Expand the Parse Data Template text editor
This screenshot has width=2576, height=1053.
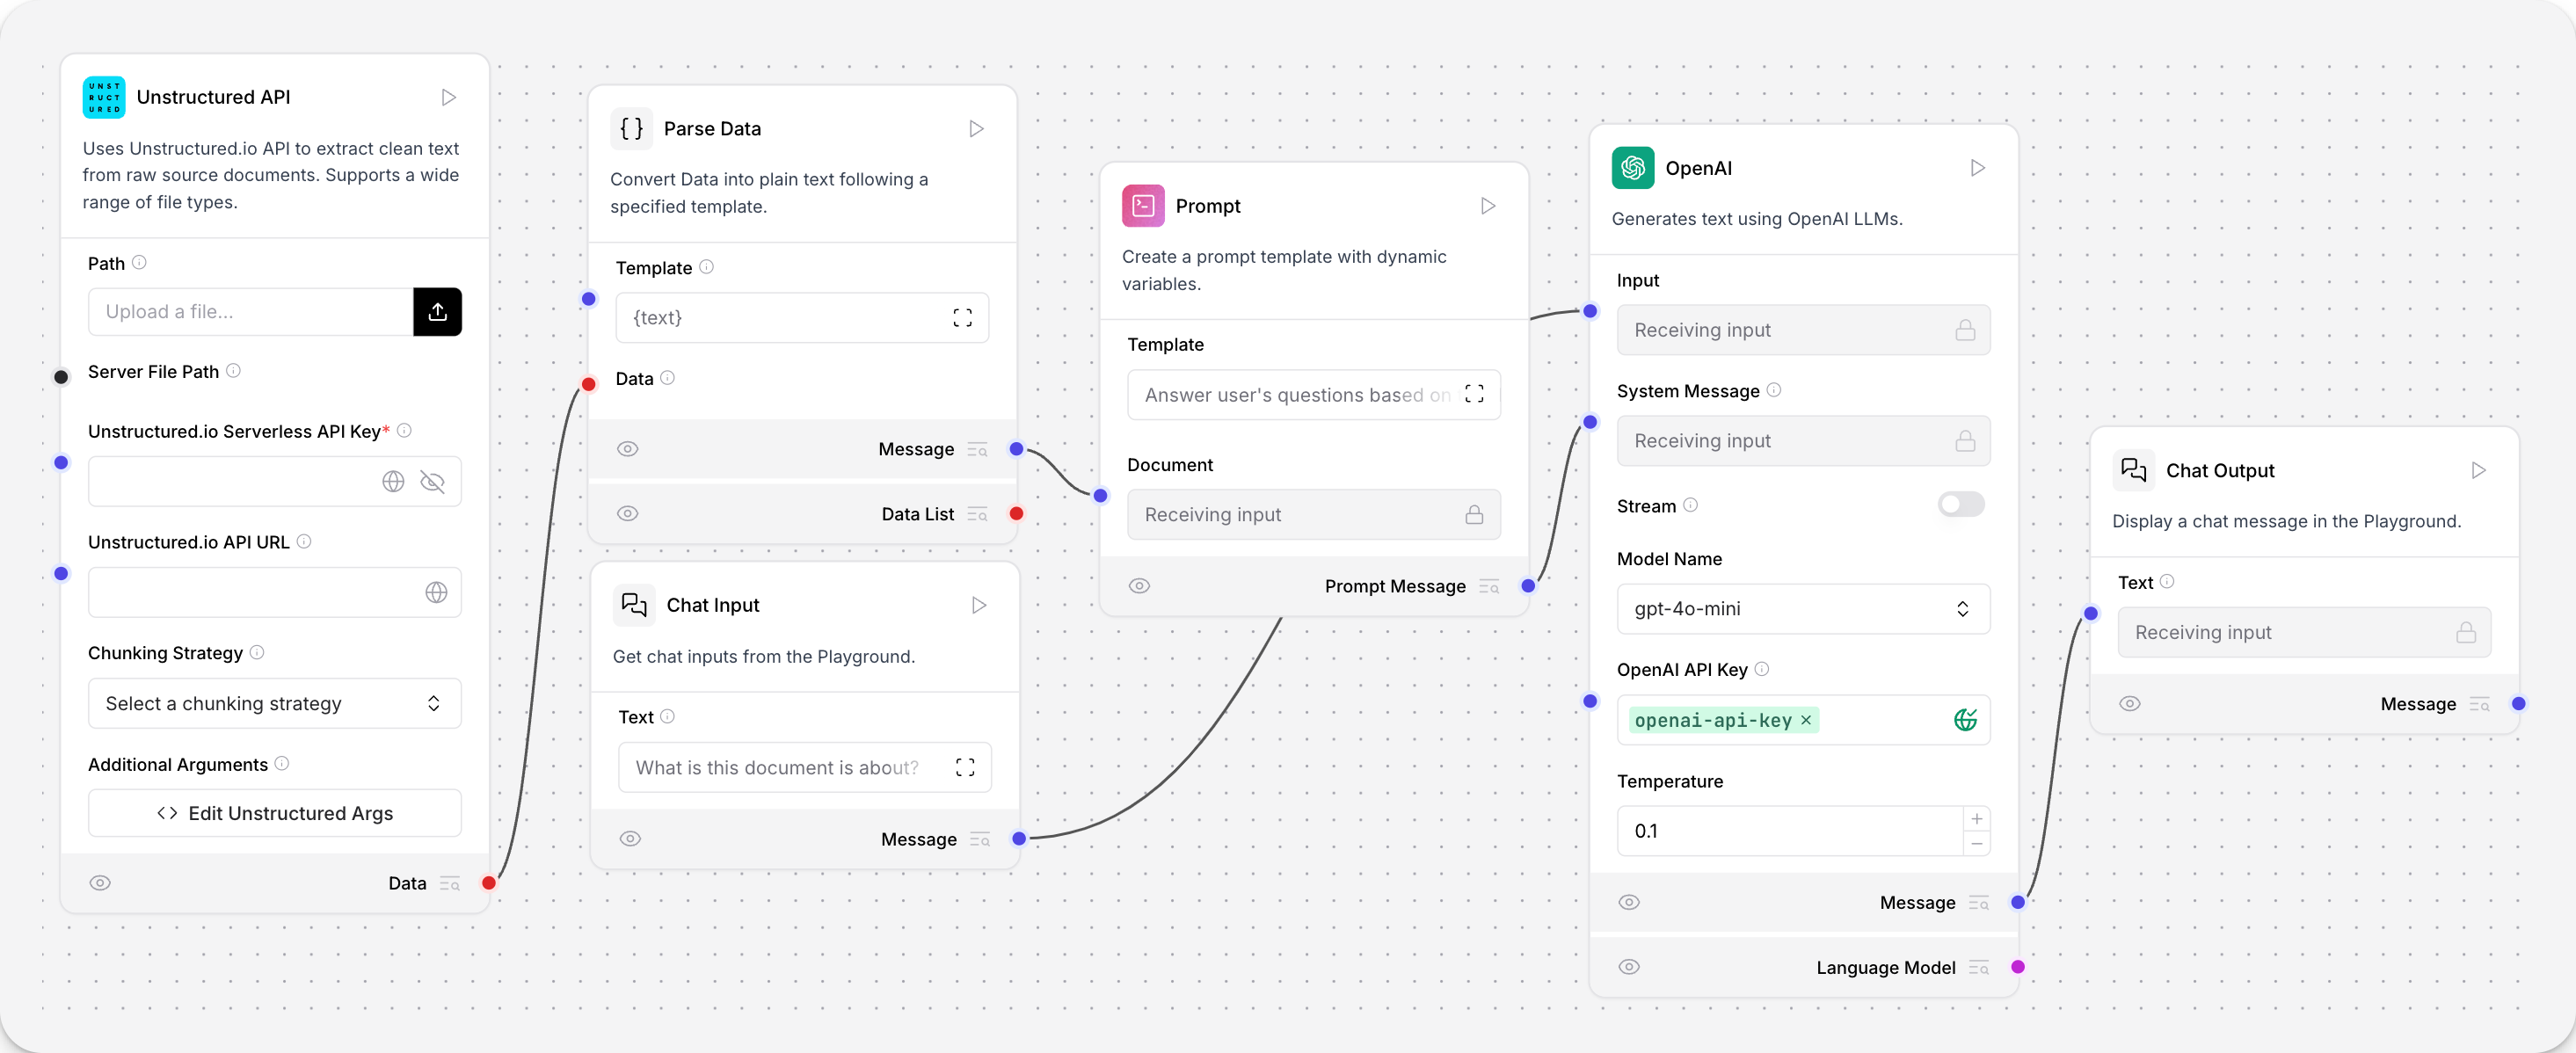coord(962,318)
